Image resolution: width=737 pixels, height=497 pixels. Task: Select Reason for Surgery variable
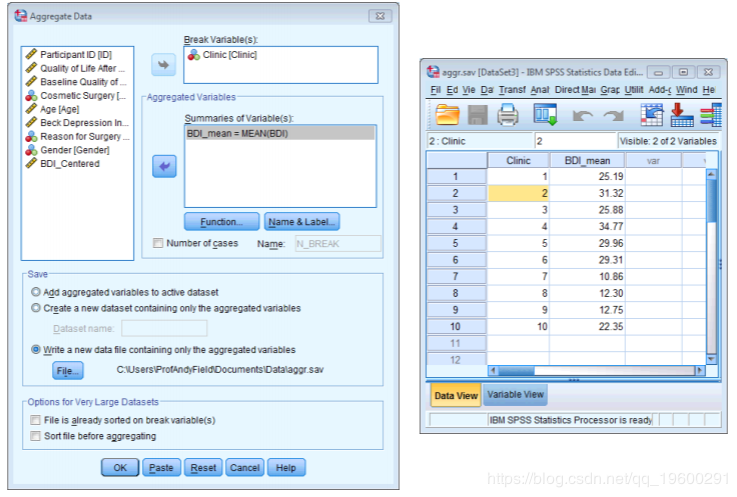tap(78, 136)
